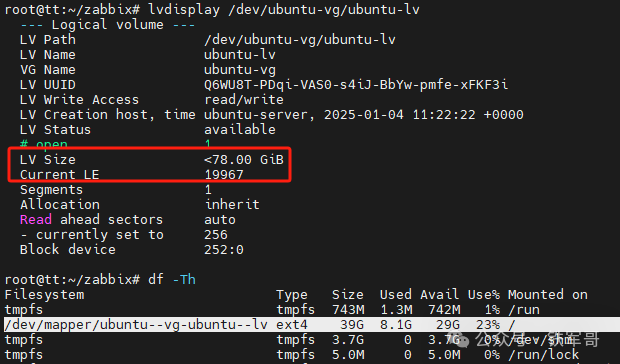Viewport: 620px width, 364px height.
Task: Click the '29G' available value
Action: coord(448,325)
